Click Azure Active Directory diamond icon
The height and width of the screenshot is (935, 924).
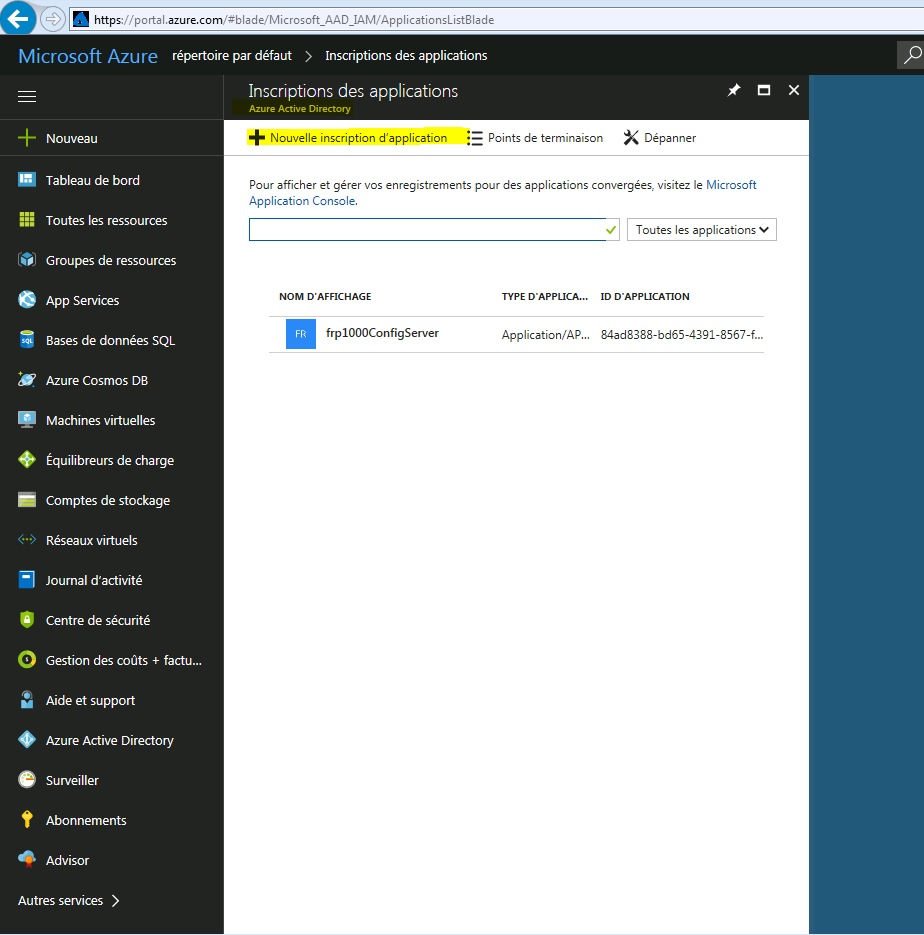pos(27,739)
